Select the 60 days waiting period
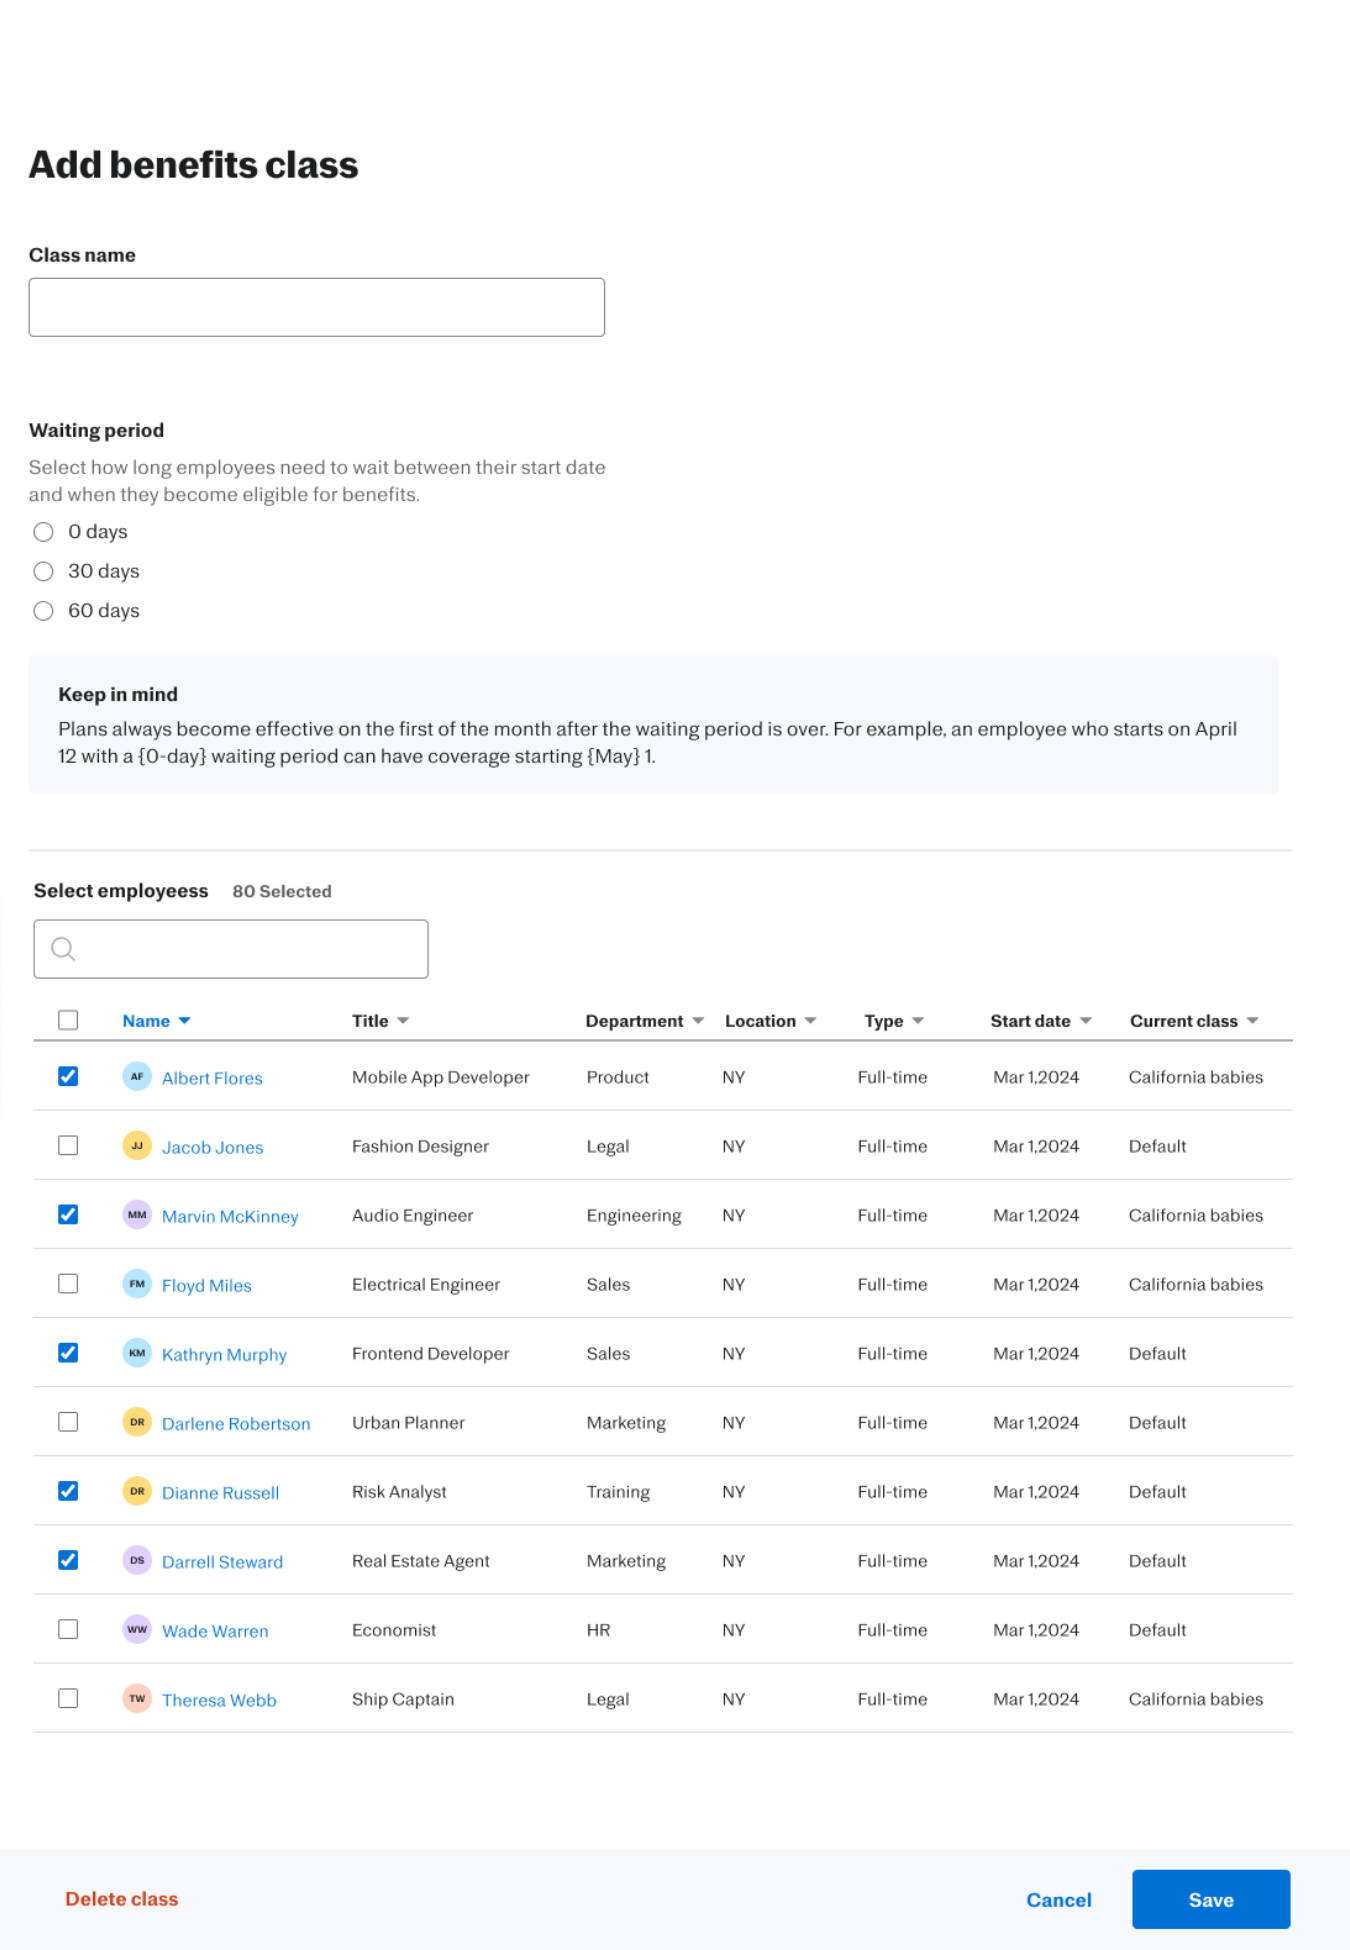Image resolution: width=1350 pixels, height=1950 pixels. coord(43,611)
